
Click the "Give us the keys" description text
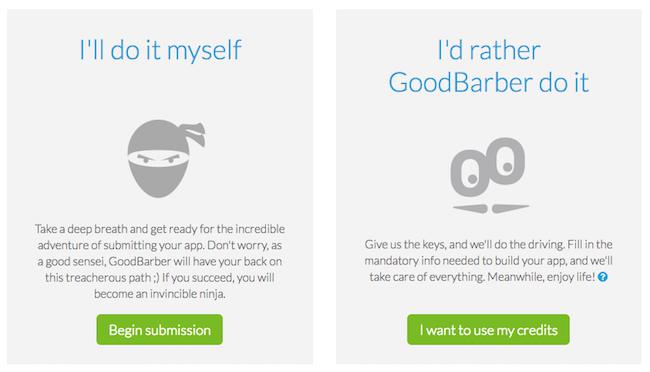coord(488,260)
